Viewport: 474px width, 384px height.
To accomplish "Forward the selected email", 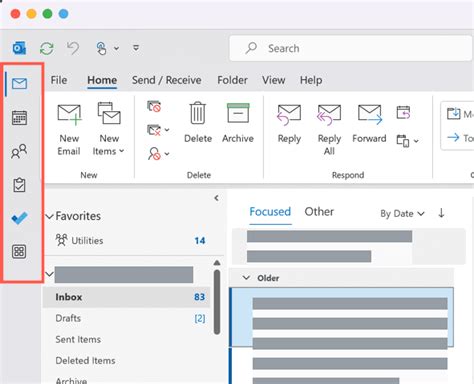I will tap(369, 123).
